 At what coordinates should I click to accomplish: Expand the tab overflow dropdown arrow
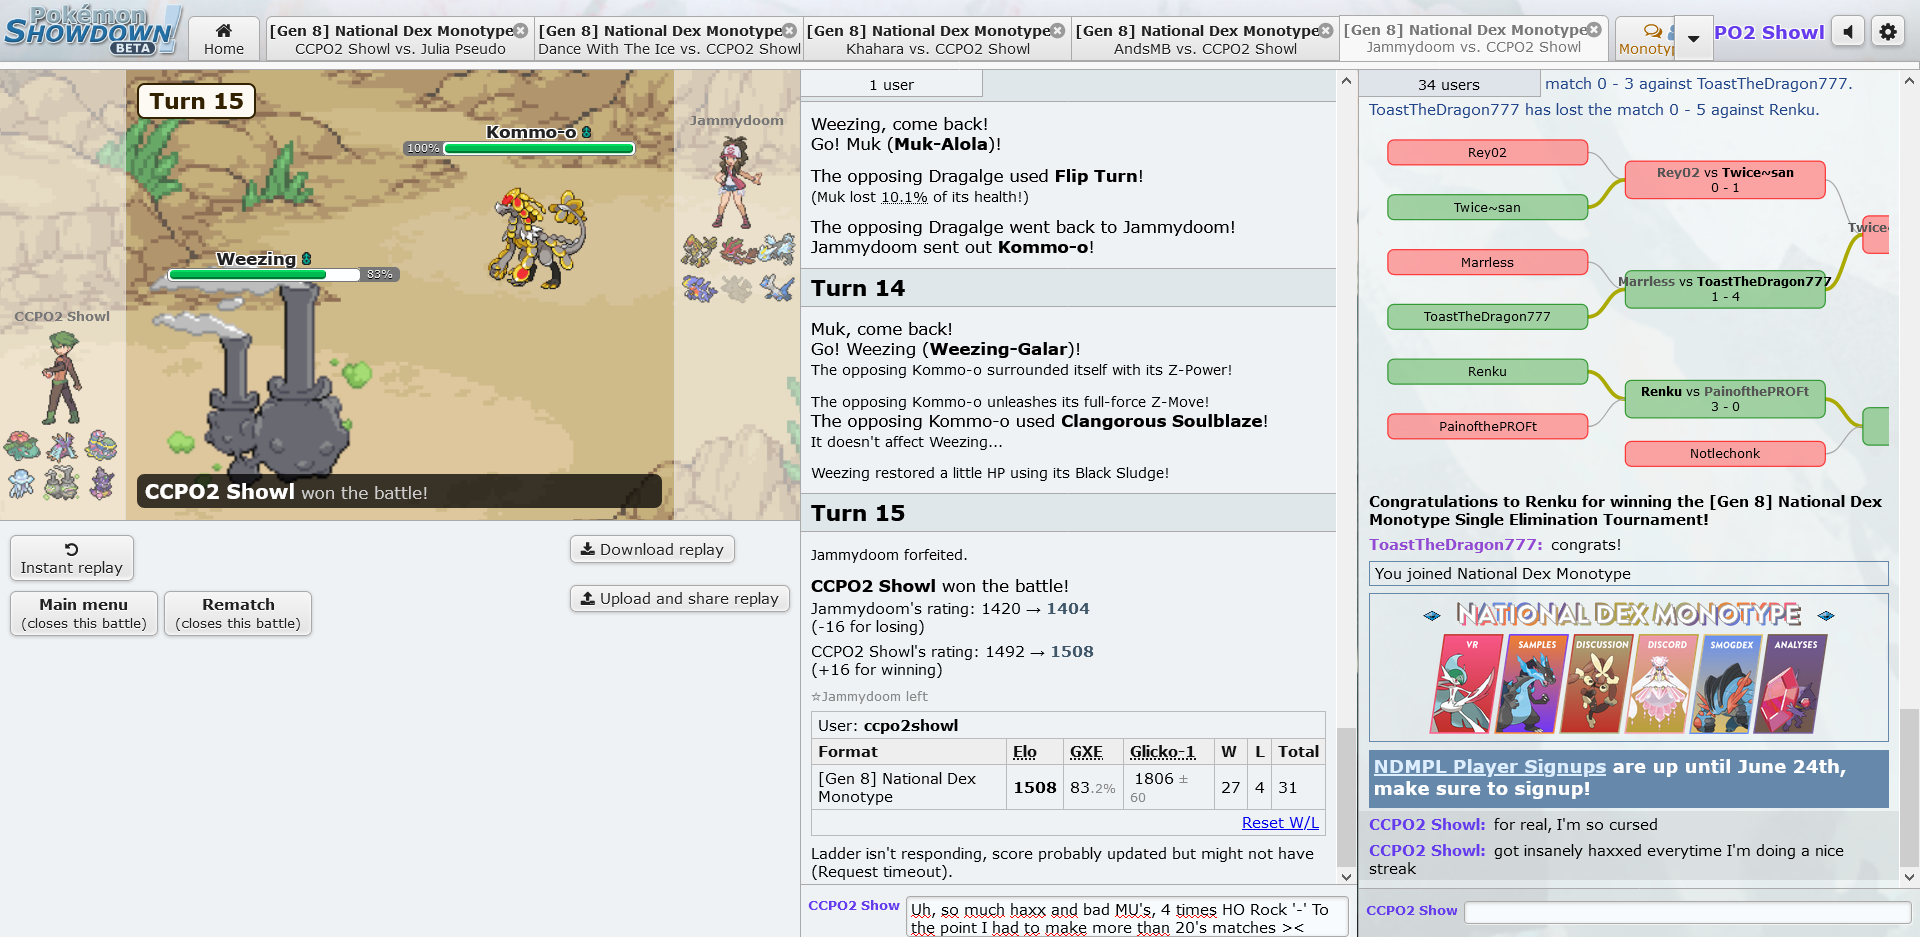click(x=1693, y=39)
